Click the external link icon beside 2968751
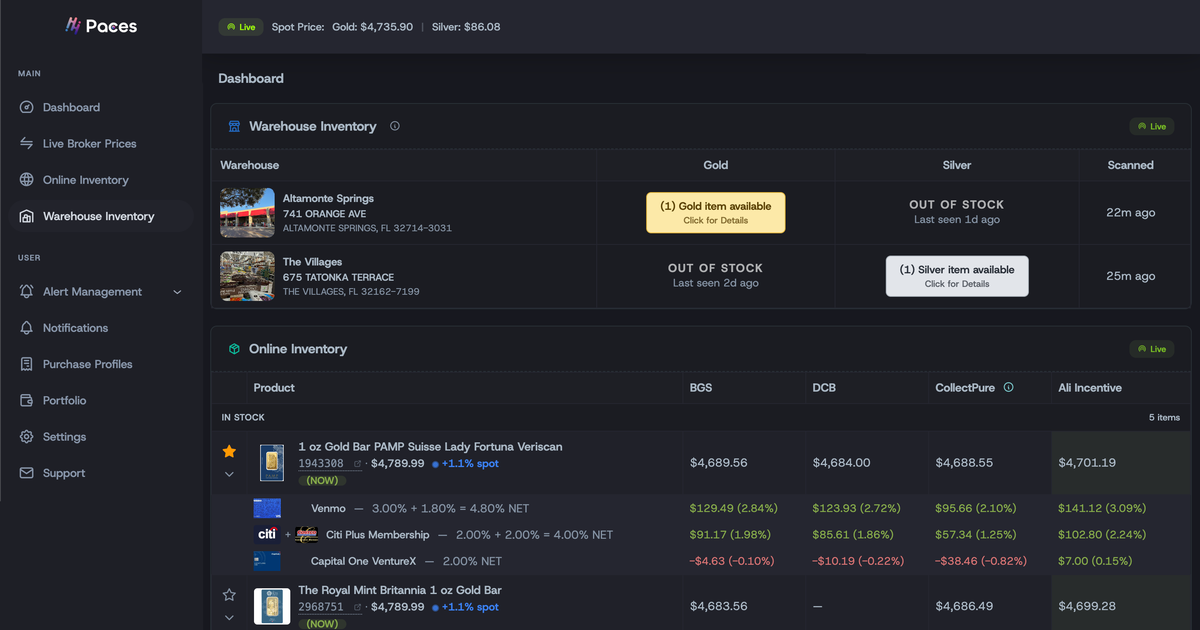This screenshot has width=1200, height=630. pos(357,607)
